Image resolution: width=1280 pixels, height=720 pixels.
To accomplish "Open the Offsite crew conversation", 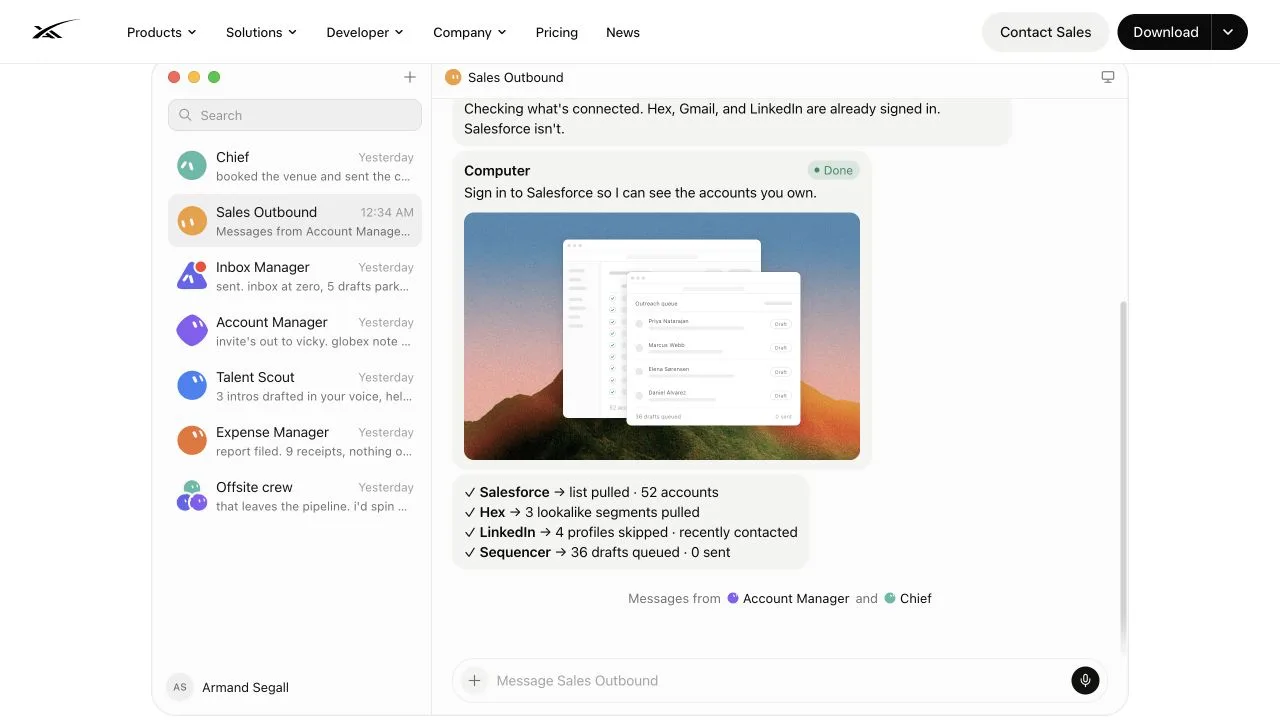I will [x=295, y=496].
